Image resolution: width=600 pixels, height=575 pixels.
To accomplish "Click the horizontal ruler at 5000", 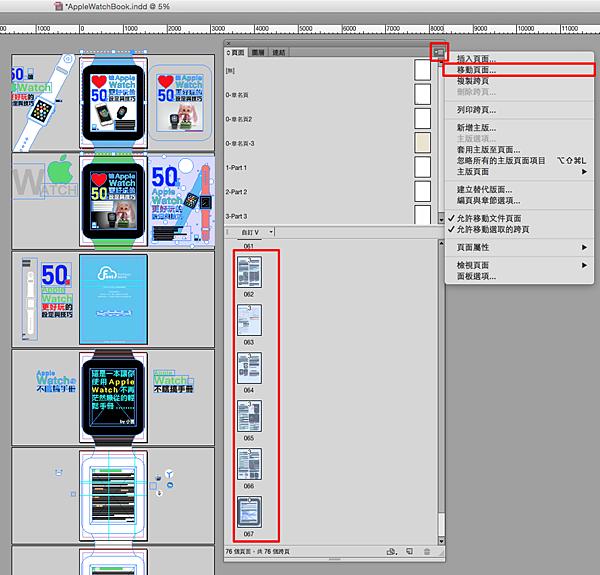I will (306, 29).
